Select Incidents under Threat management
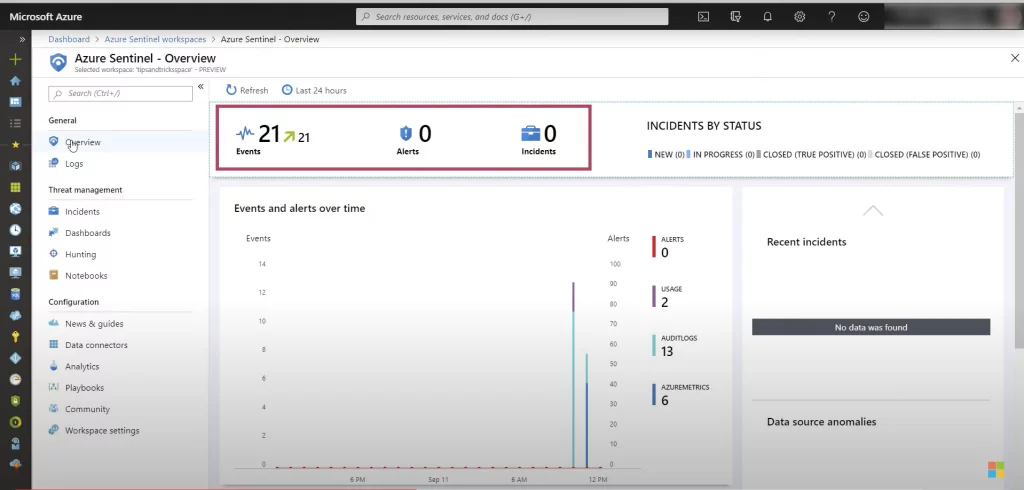Image resolution: width=1024 pixels, height=490 pixels. pyautogui.click(x=82, y=212)
